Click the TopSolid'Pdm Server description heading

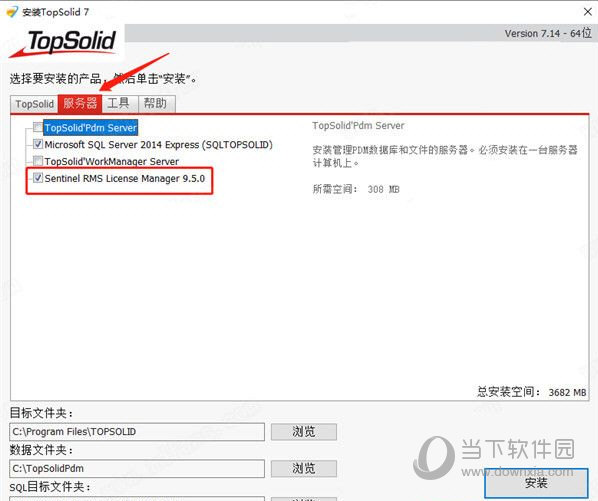point(358,125)
